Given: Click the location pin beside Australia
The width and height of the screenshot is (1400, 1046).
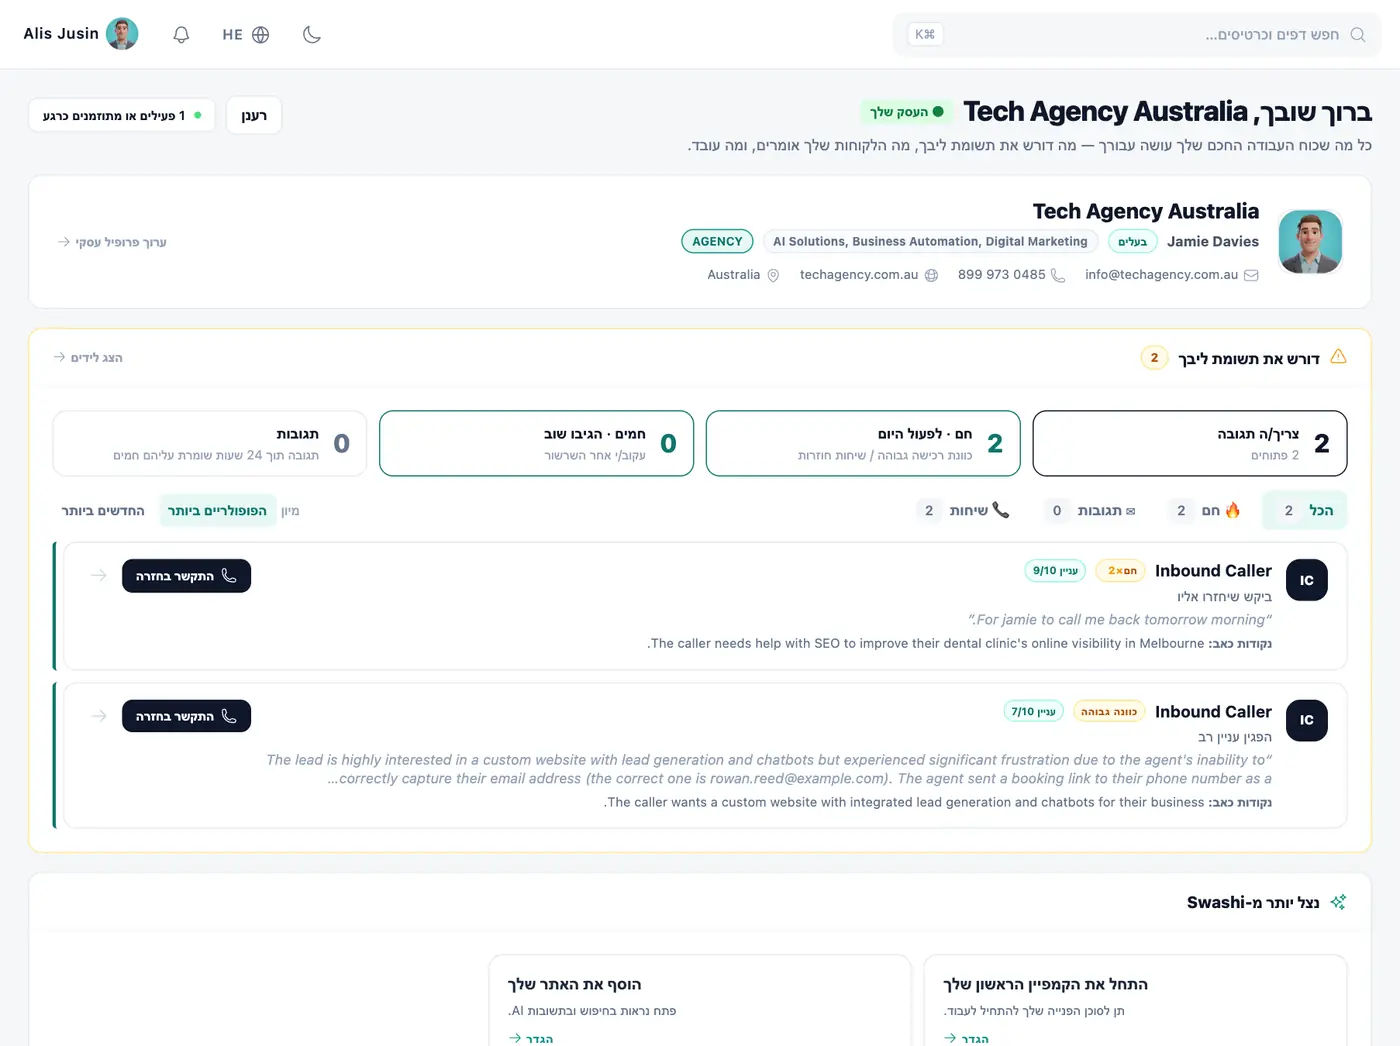Looking at the screenshot, I should pyautogui.click(x=773, y=275).
